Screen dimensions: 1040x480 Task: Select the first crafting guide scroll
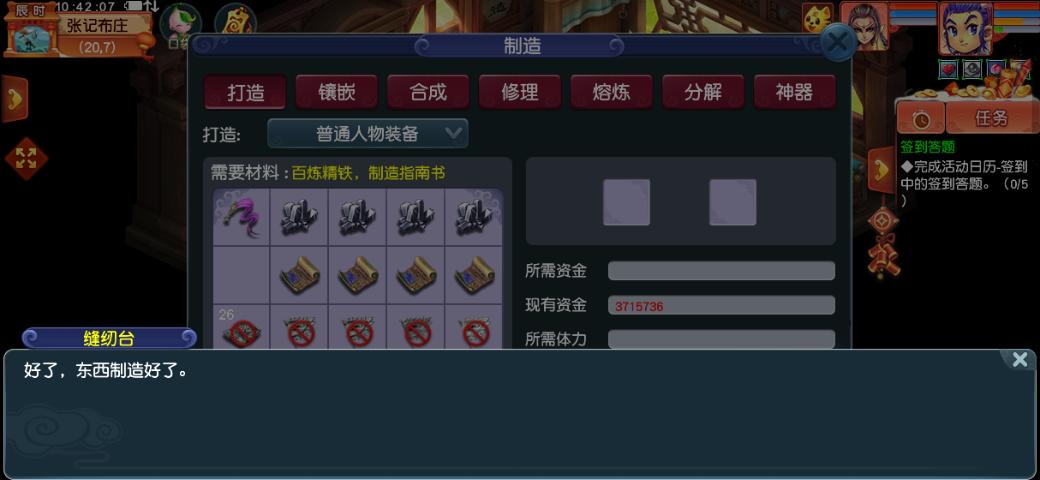point(299,275)
